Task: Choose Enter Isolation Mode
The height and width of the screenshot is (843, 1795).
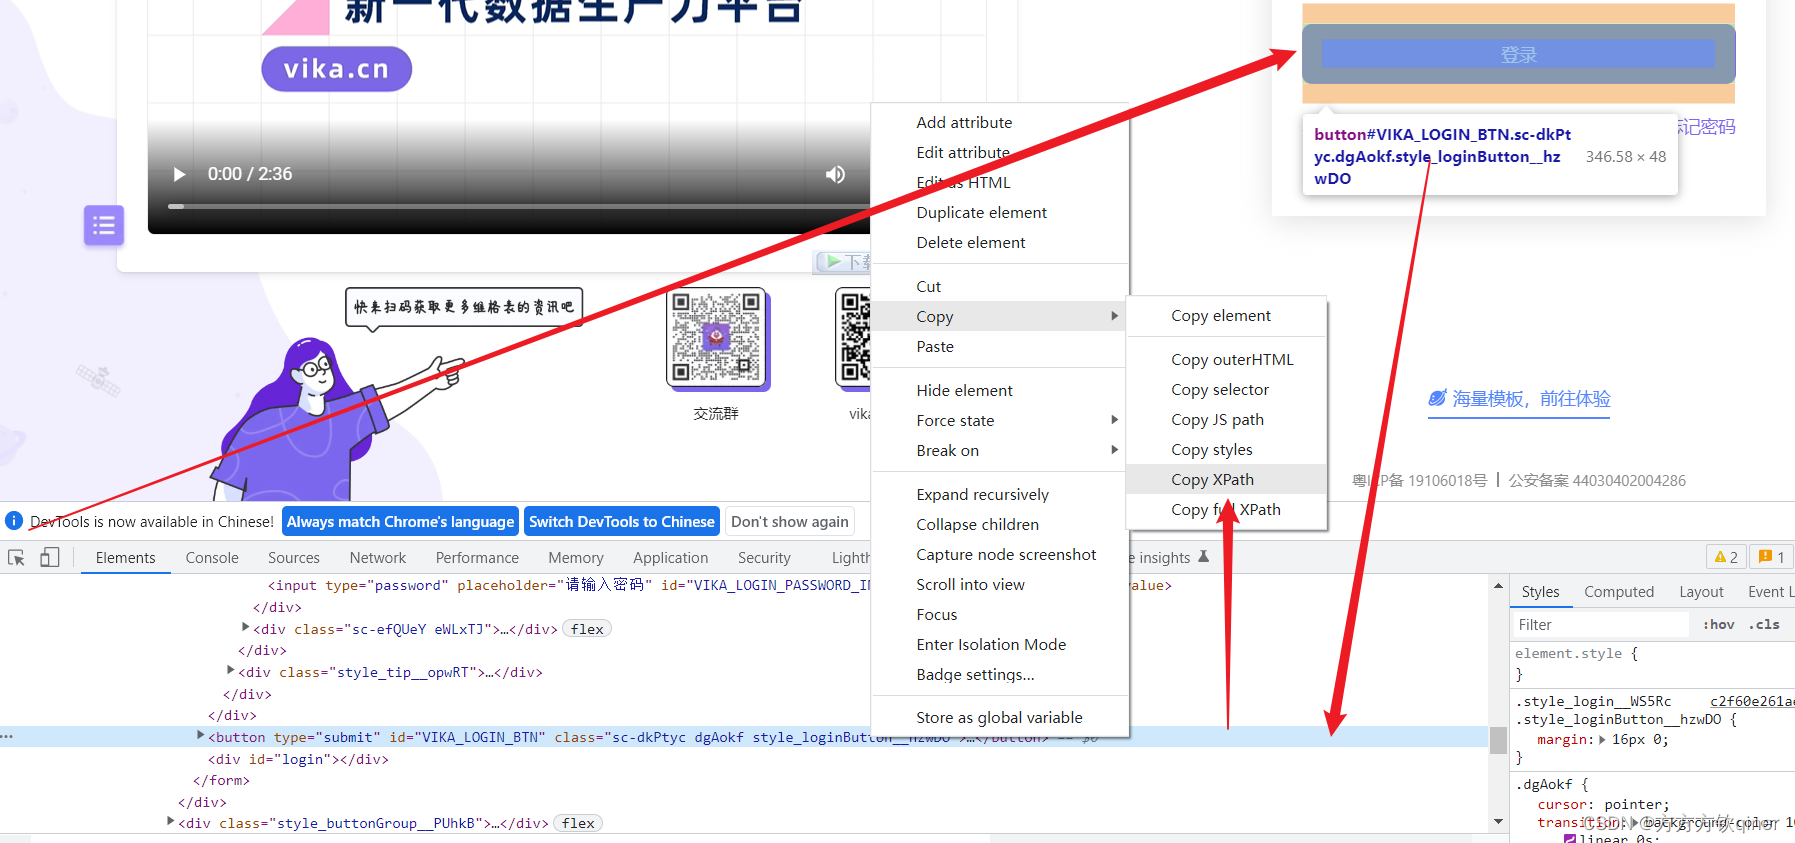Action: 1000,644
